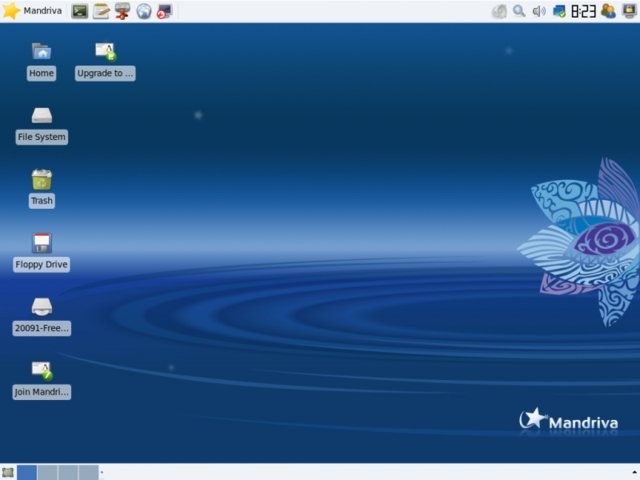Image resolution: width=640 pixels, height=480 pixels.
Task: Select the 20091-Free... disc icon
Action: coord(42,316)
